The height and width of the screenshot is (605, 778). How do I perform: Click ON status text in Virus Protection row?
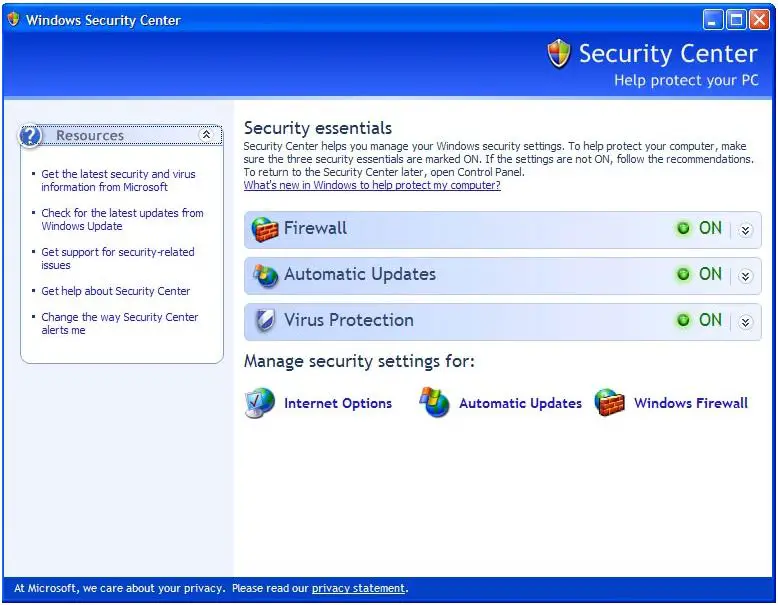710,320
